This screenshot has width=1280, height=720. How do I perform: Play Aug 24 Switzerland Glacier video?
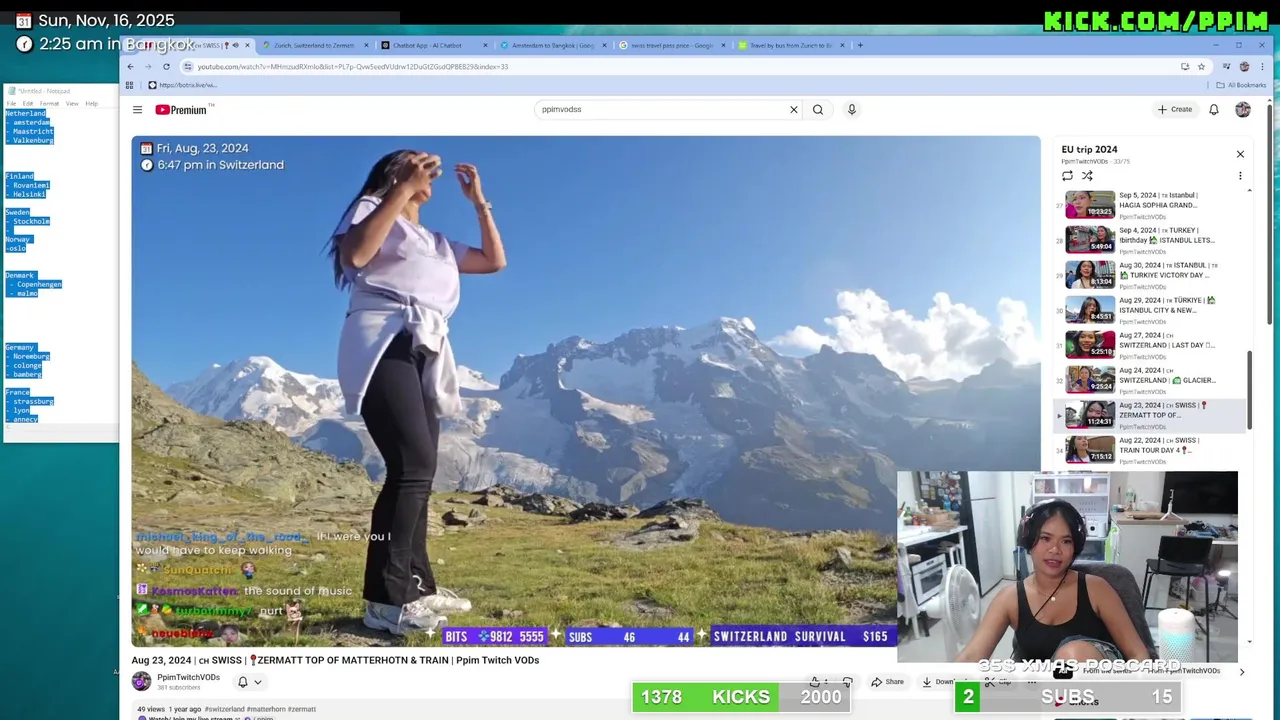[1150, 380]
